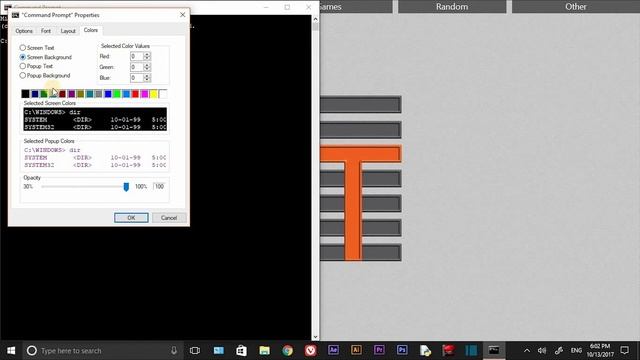The image size is (640, 360).
Task: Pick the gray color swatch
Action: pos(99,94)
